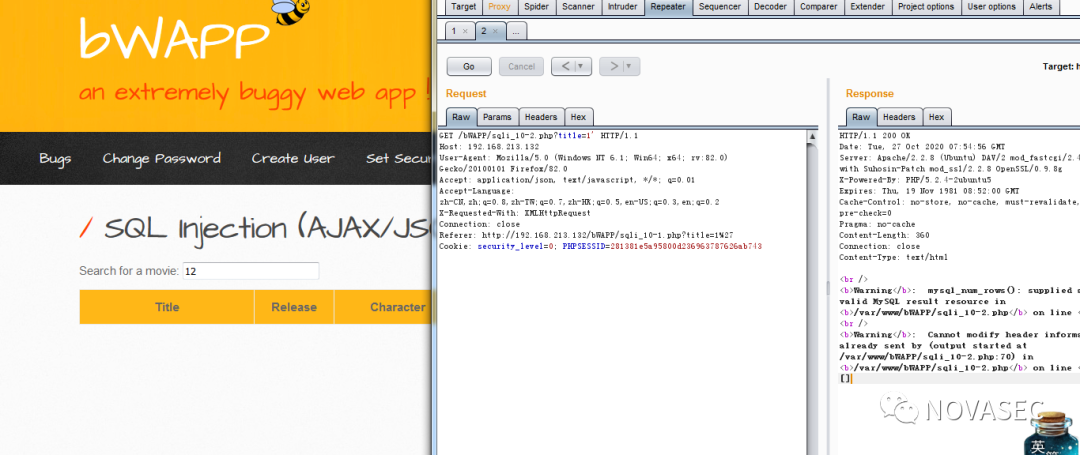Select the Request Params tab
1080x455 pixels.
[497, 117]
